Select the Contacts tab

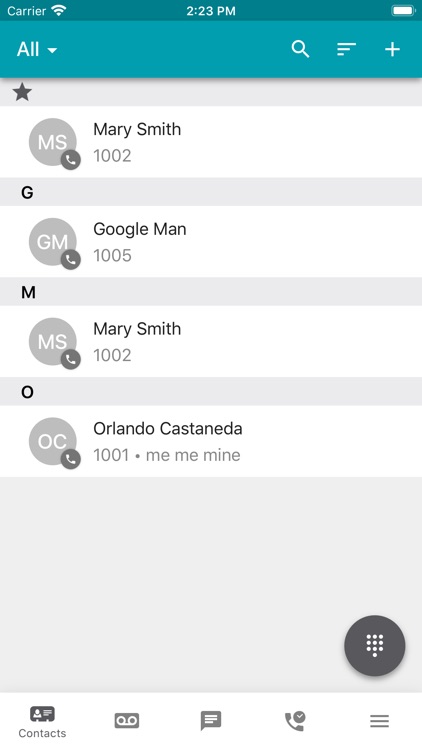tap(42, 722)
